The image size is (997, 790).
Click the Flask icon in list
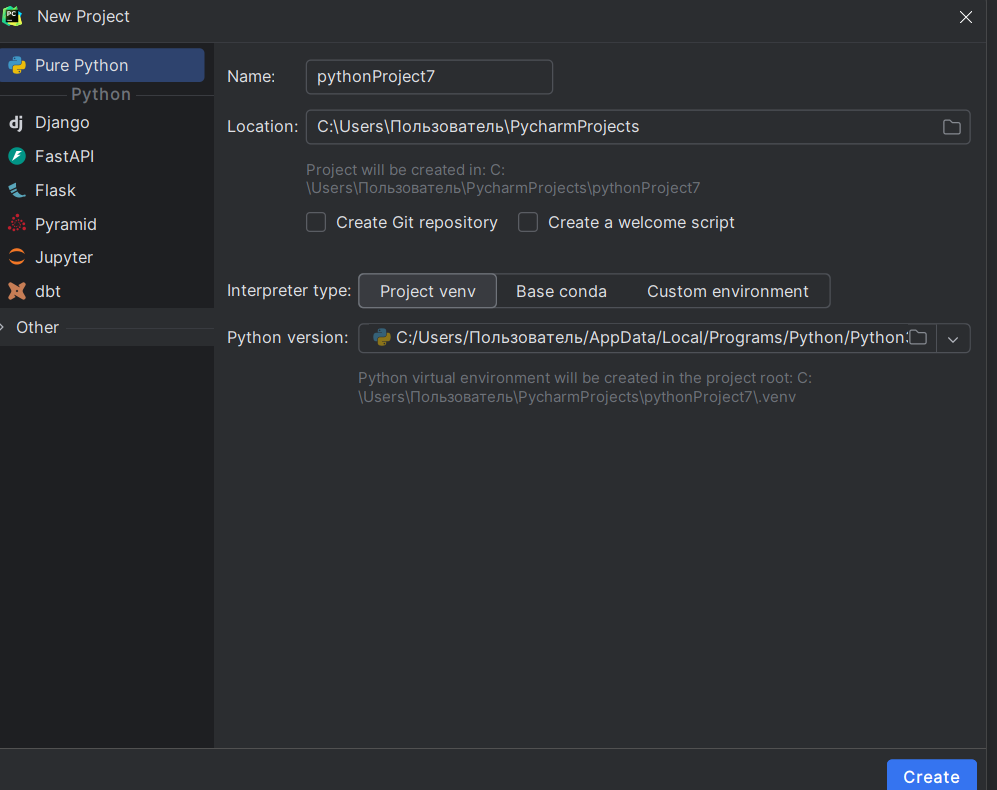pyautogui.click(x=17, y=190)
